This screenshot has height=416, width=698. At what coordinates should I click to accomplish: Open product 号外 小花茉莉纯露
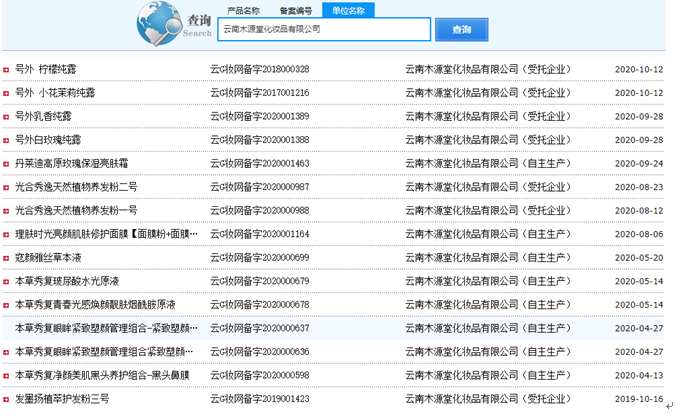click(55, 93)
